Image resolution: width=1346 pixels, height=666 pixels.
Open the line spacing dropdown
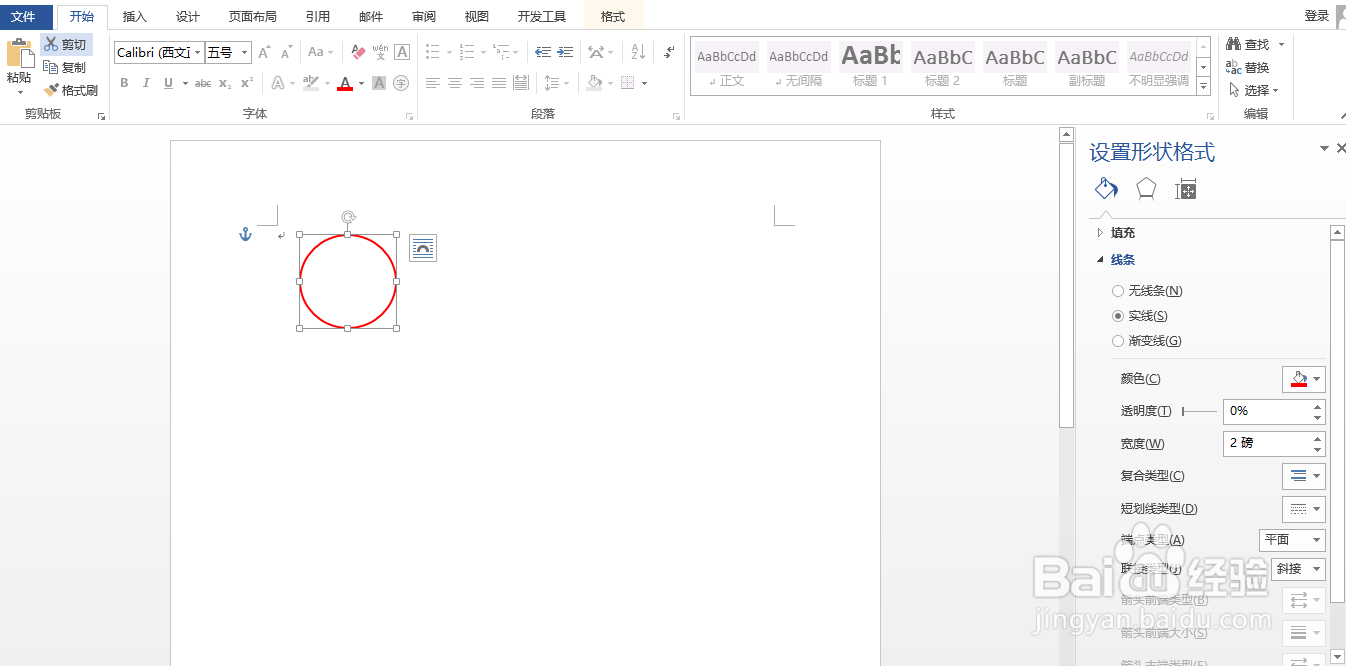(x=556, y=83)
